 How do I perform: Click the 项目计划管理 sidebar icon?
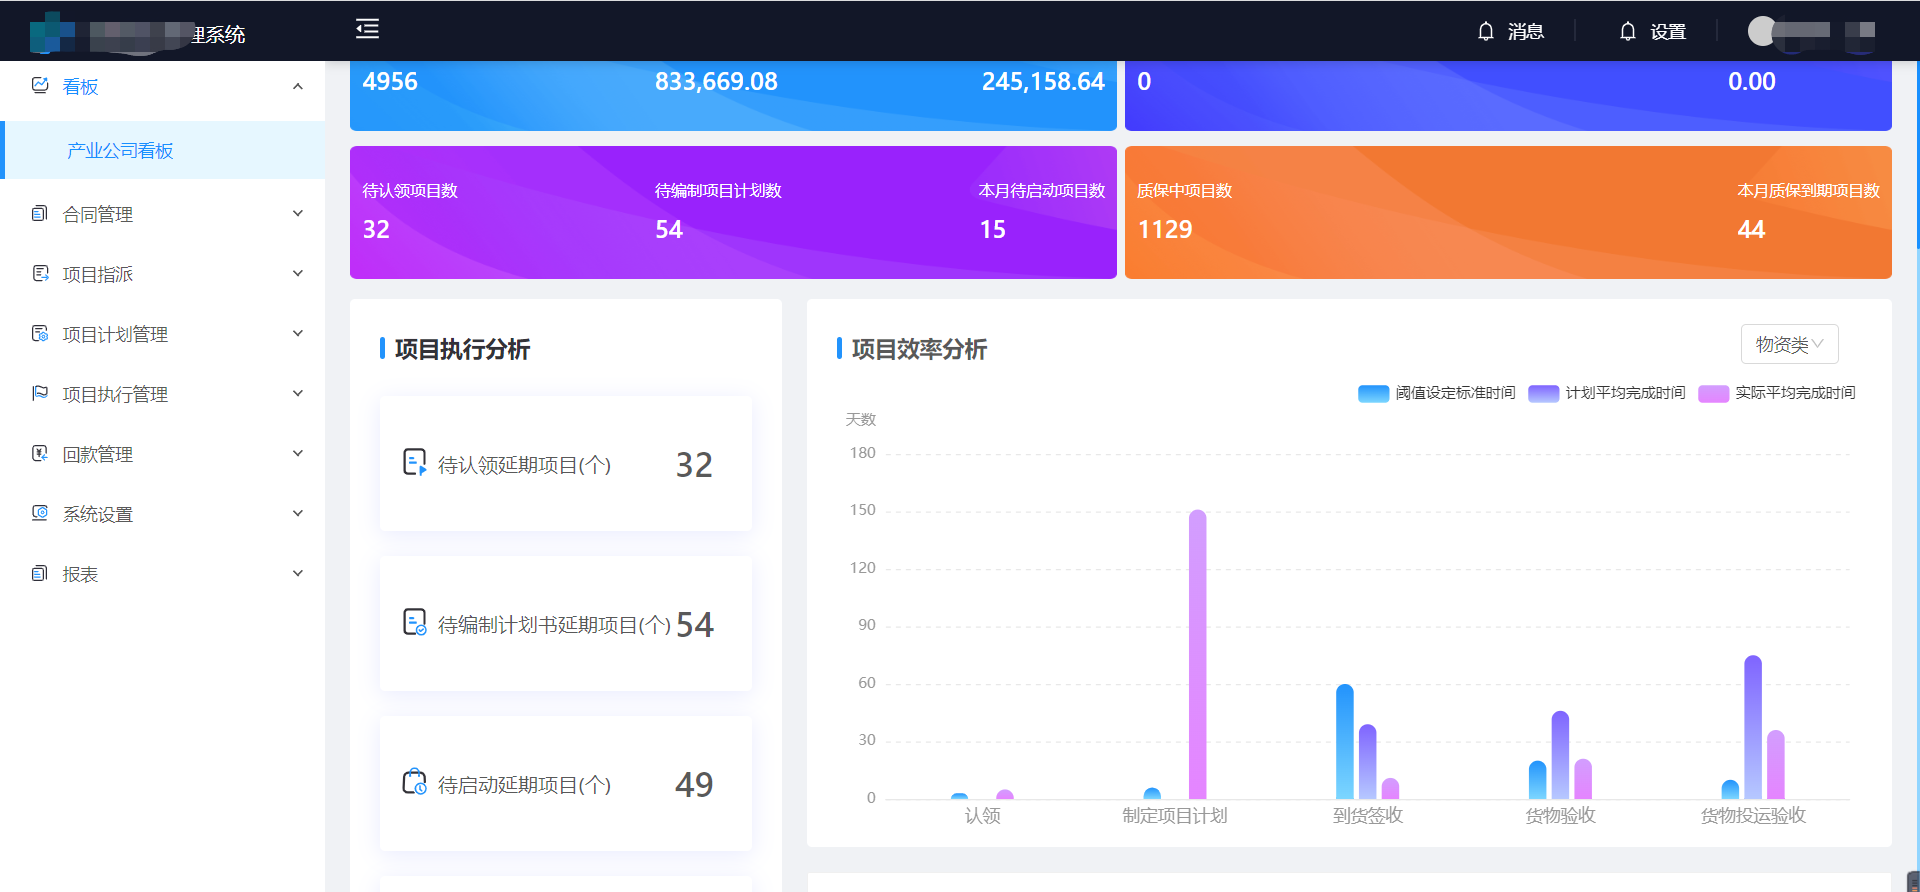click(40, 333)
